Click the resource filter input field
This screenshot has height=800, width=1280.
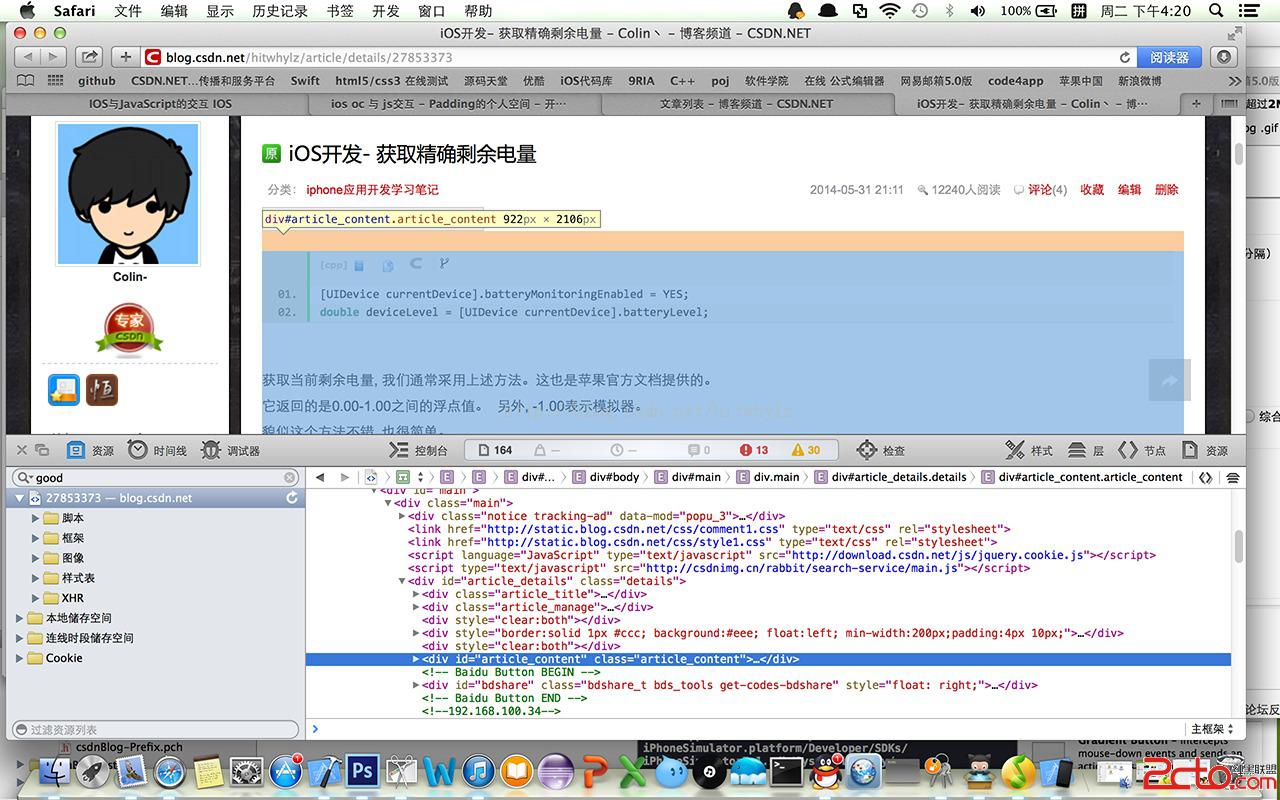155,730
